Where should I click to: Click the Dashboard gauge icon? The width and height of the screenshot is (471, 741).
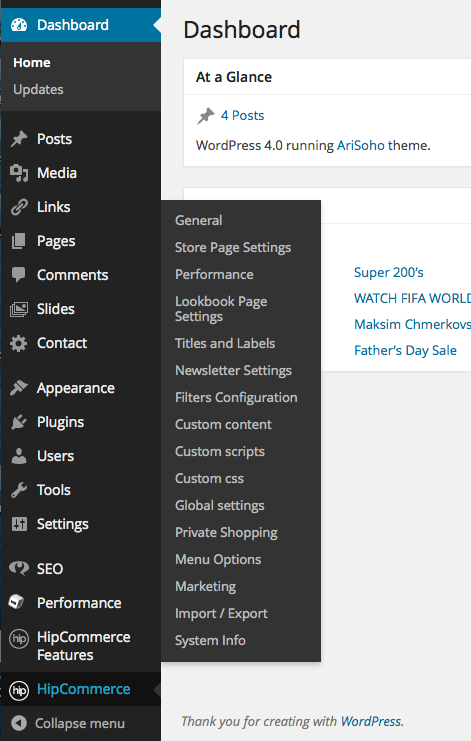click(19, 25)
